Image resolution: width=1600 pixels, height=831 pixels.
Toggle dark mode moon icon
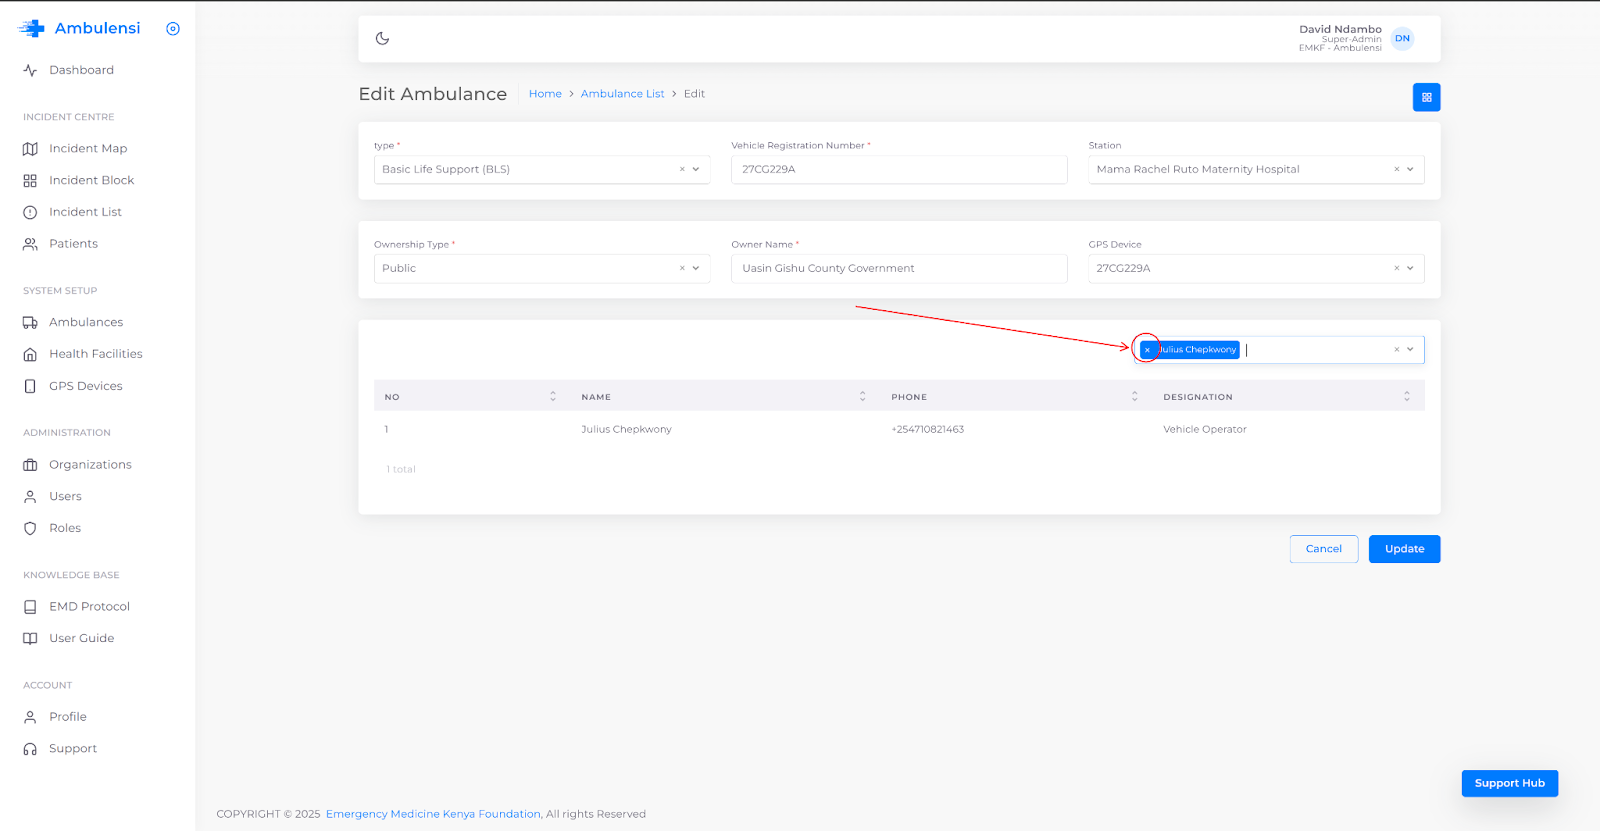coord(382,39)
